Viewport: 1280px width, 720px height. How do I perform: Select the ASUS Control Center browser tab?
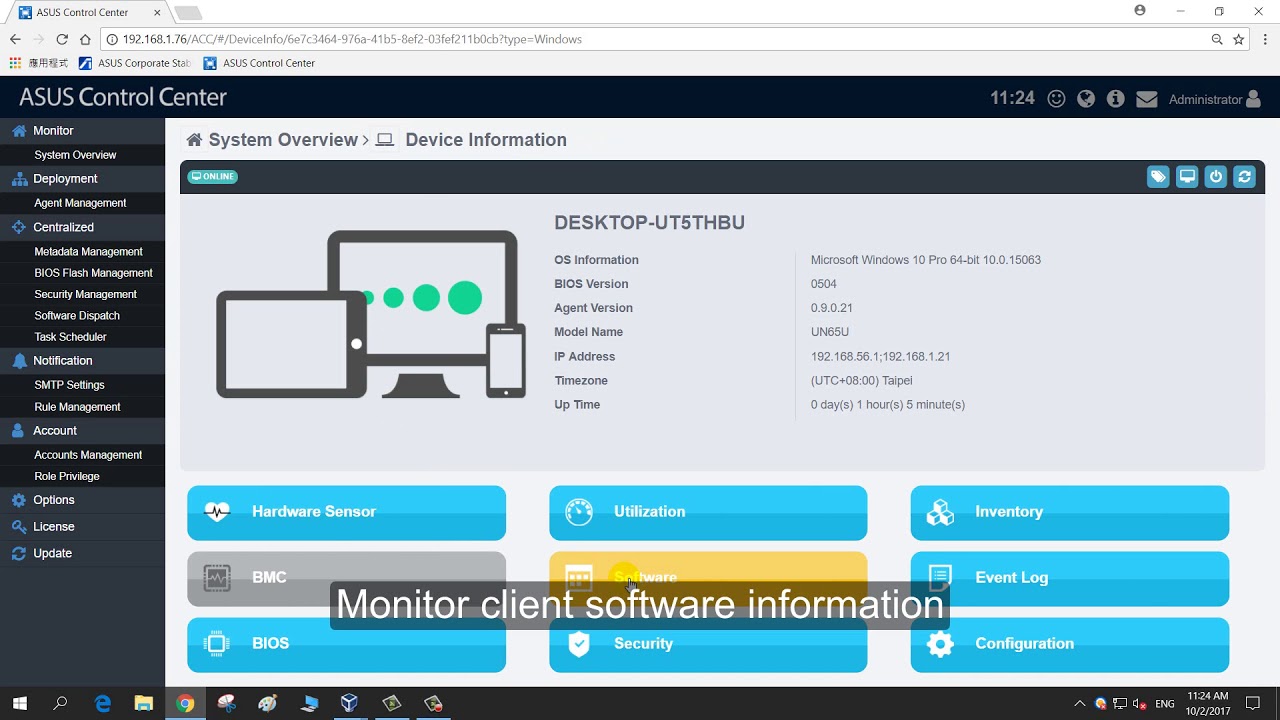tap(88, 12)
